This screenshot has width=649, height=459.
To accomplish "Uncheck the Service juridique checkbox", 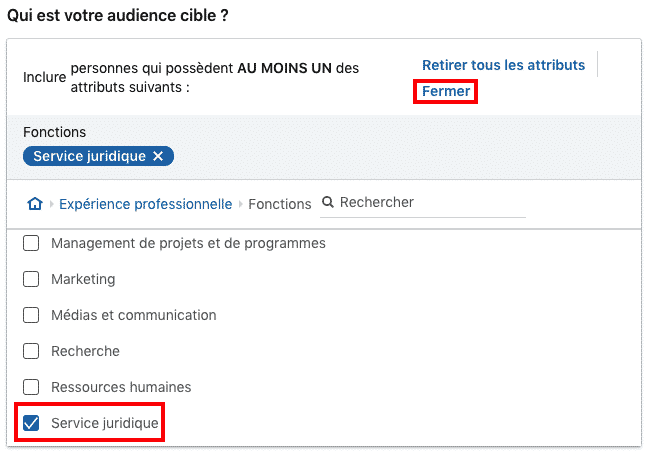I will coord(31,423).
